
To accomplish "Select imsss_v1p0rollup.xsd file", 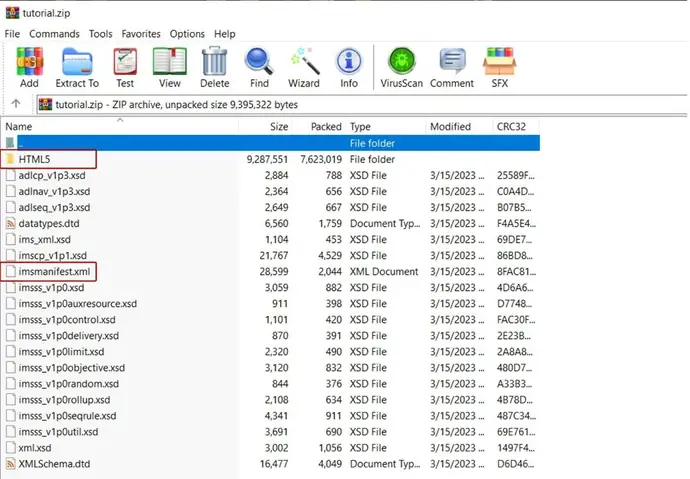I will [x=64, y=399].
